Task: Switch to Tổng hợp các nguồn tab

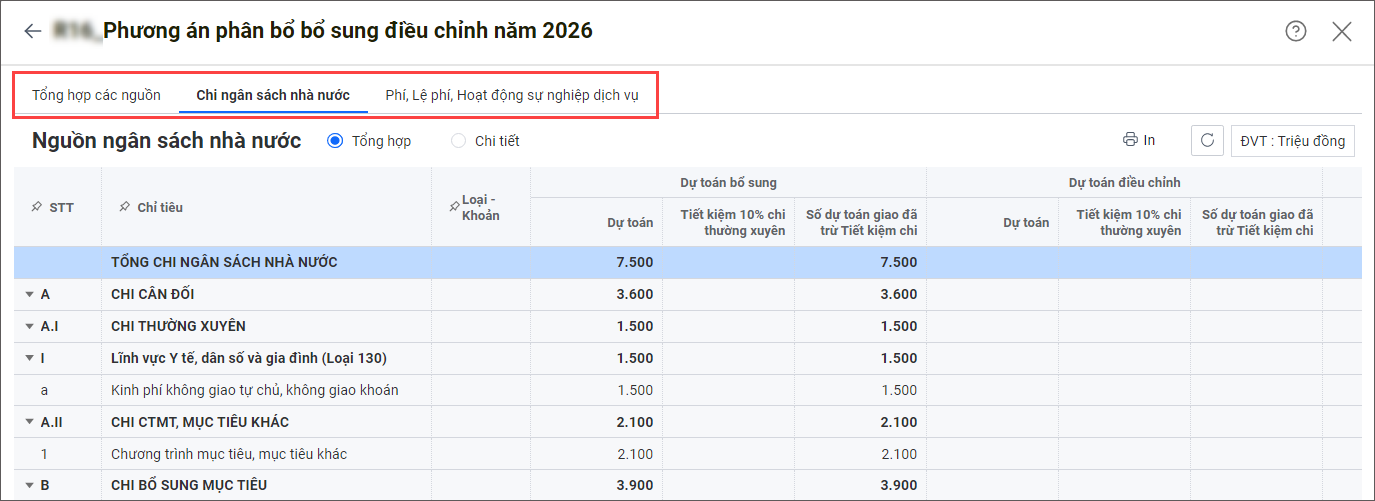Action: point(96,95)
